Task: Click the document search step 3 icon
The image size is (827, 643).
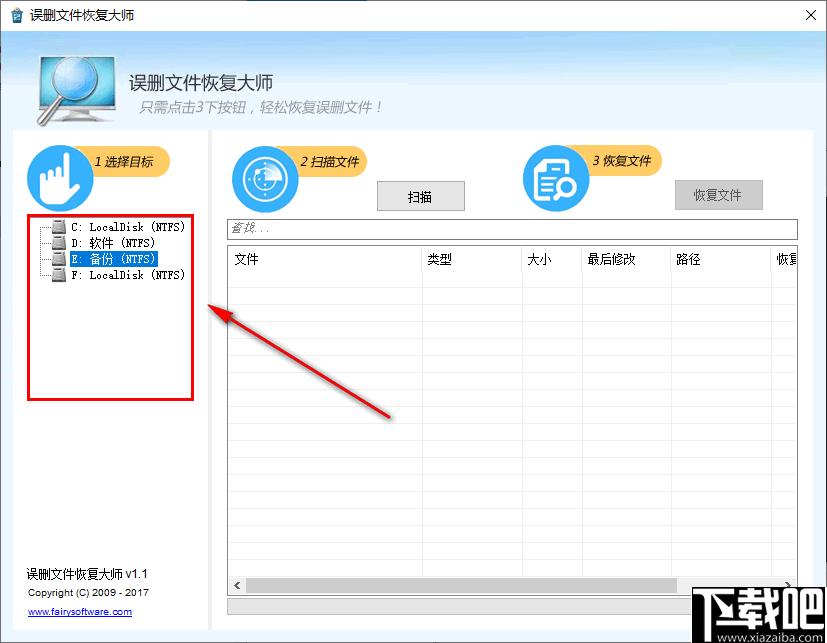Action: click(556, 178)
